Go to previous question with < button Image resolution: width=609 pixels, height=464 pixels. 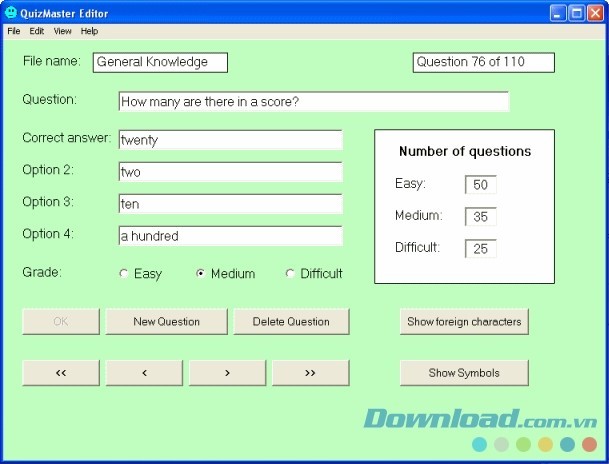point(144,373)
